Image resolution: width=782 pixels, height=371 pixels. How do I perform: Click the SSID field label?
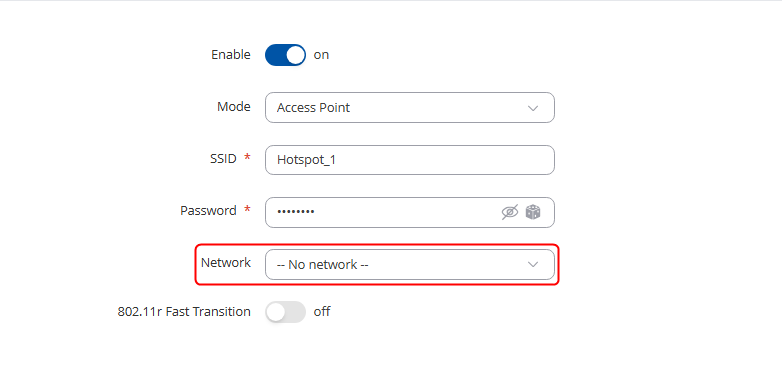click(223, 159)
